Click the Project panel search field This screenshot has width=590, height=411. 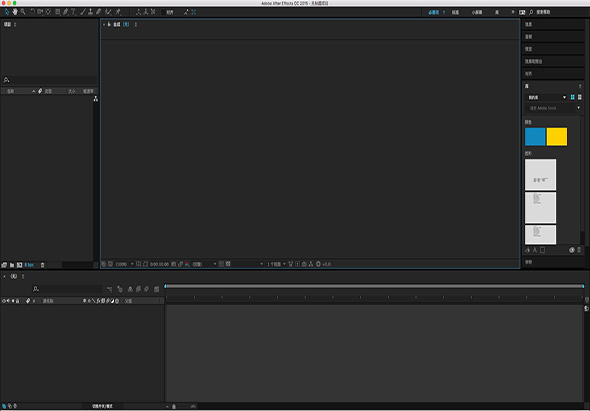tap(50, 80)
